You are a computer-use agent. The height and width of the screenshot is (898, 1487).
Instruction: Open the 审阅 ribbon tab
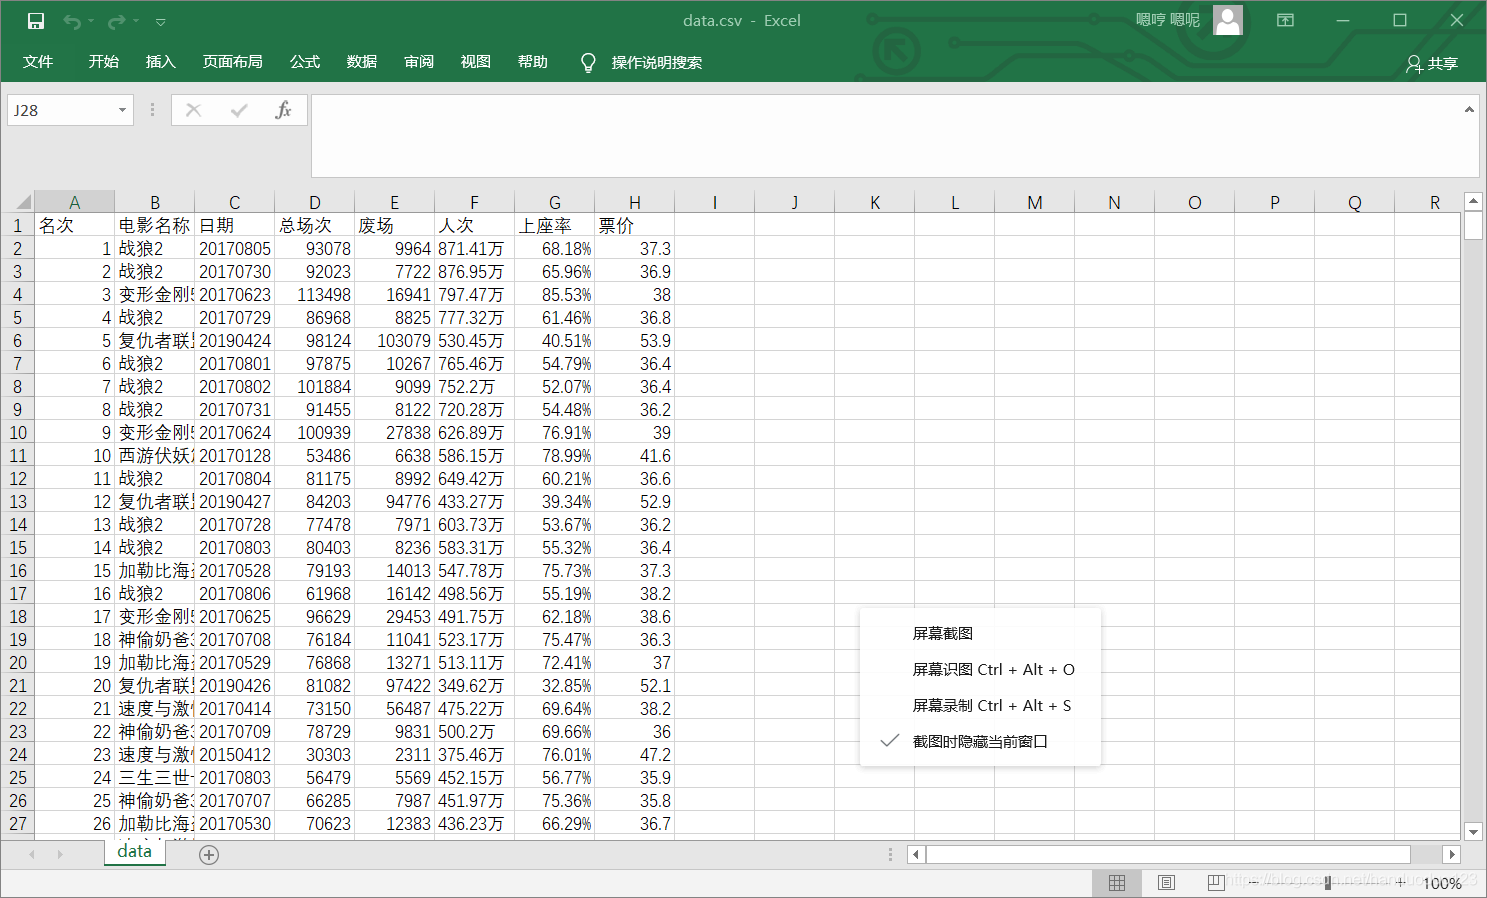tap(419, 62)
